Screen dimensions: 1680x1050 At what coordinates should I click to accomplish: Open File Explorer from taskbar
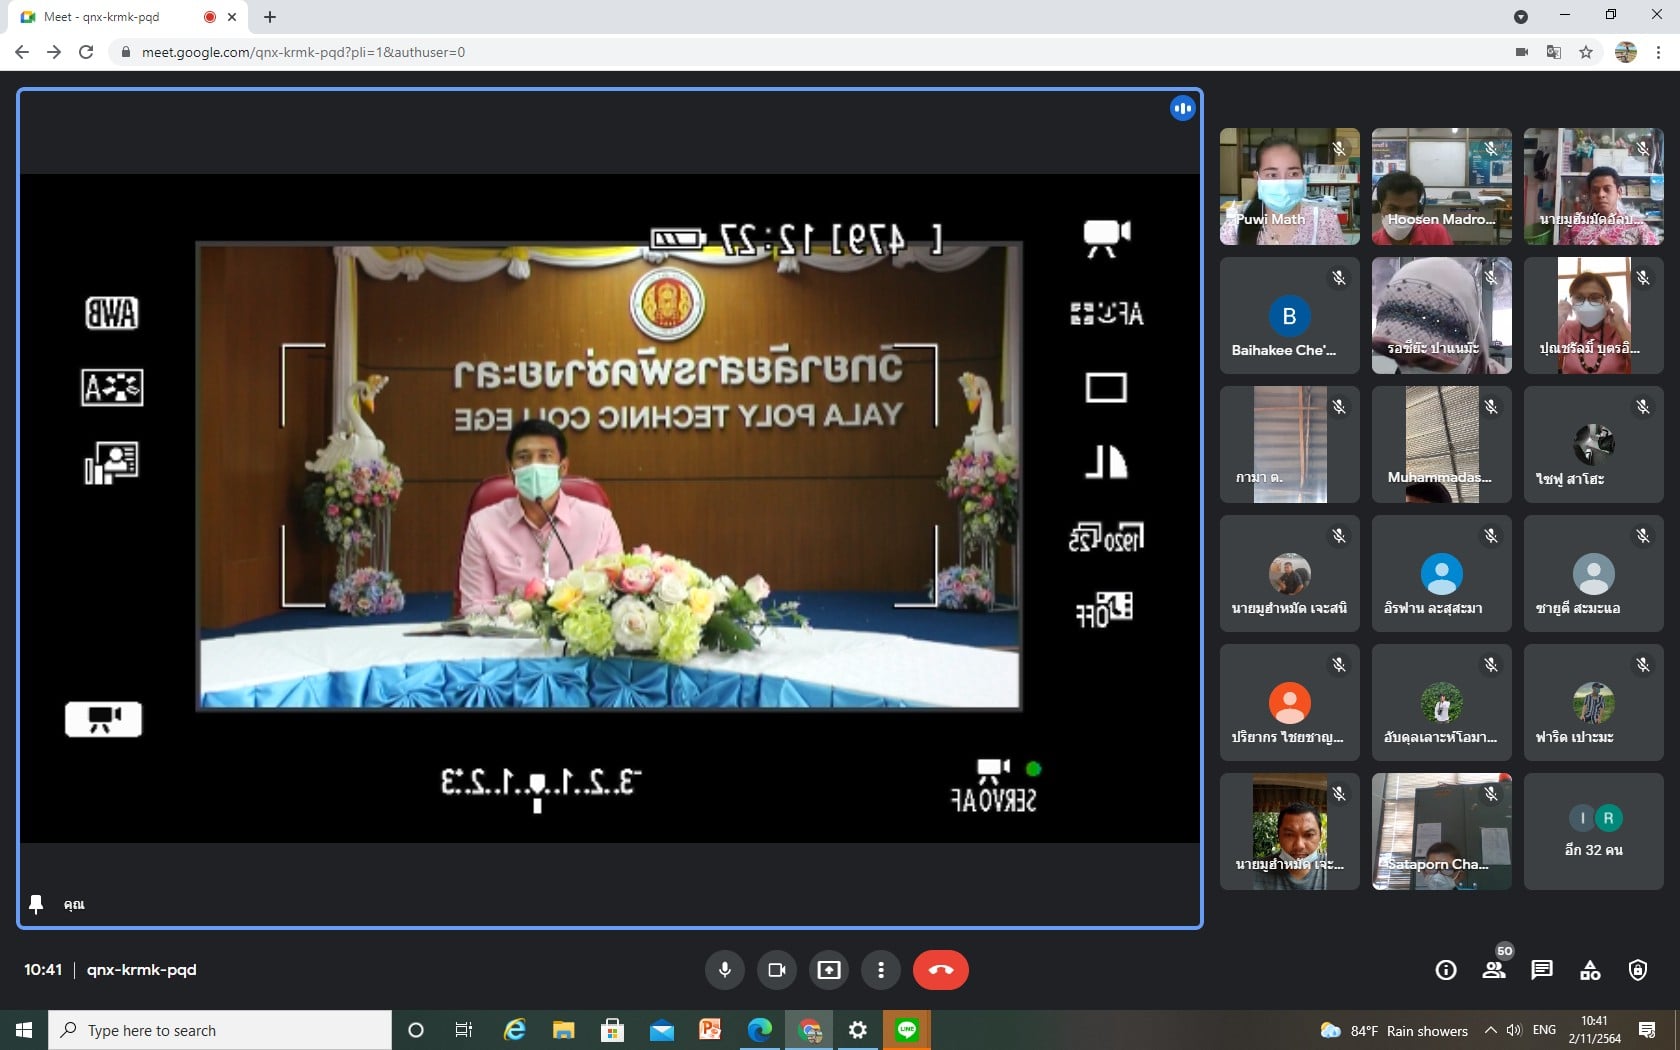pyautogui.click(x=563, y=1030)
